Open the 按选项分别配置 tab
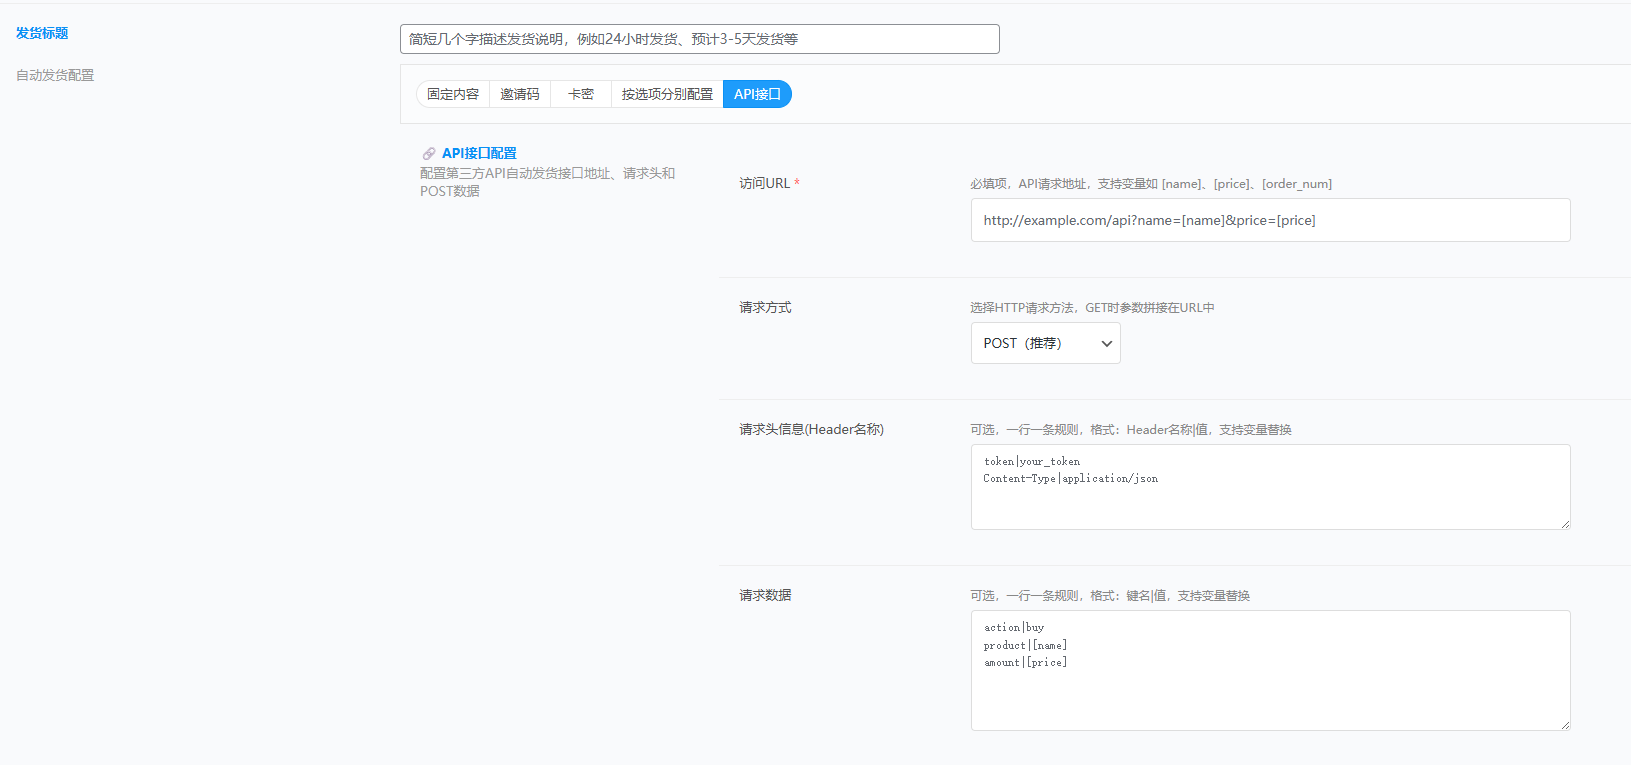Image resolution: width=1631 pixels, height=765 pixels. tap(667, 94)
